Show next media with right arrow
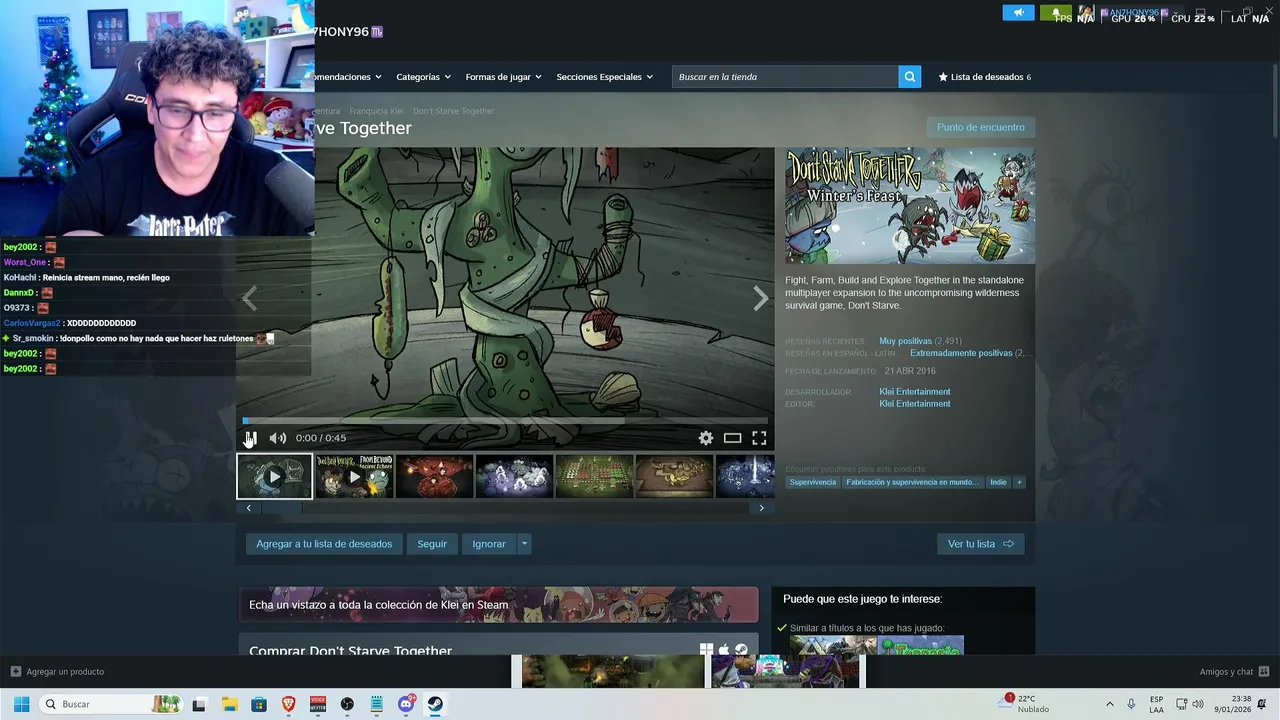 click(x=761, y=298)
